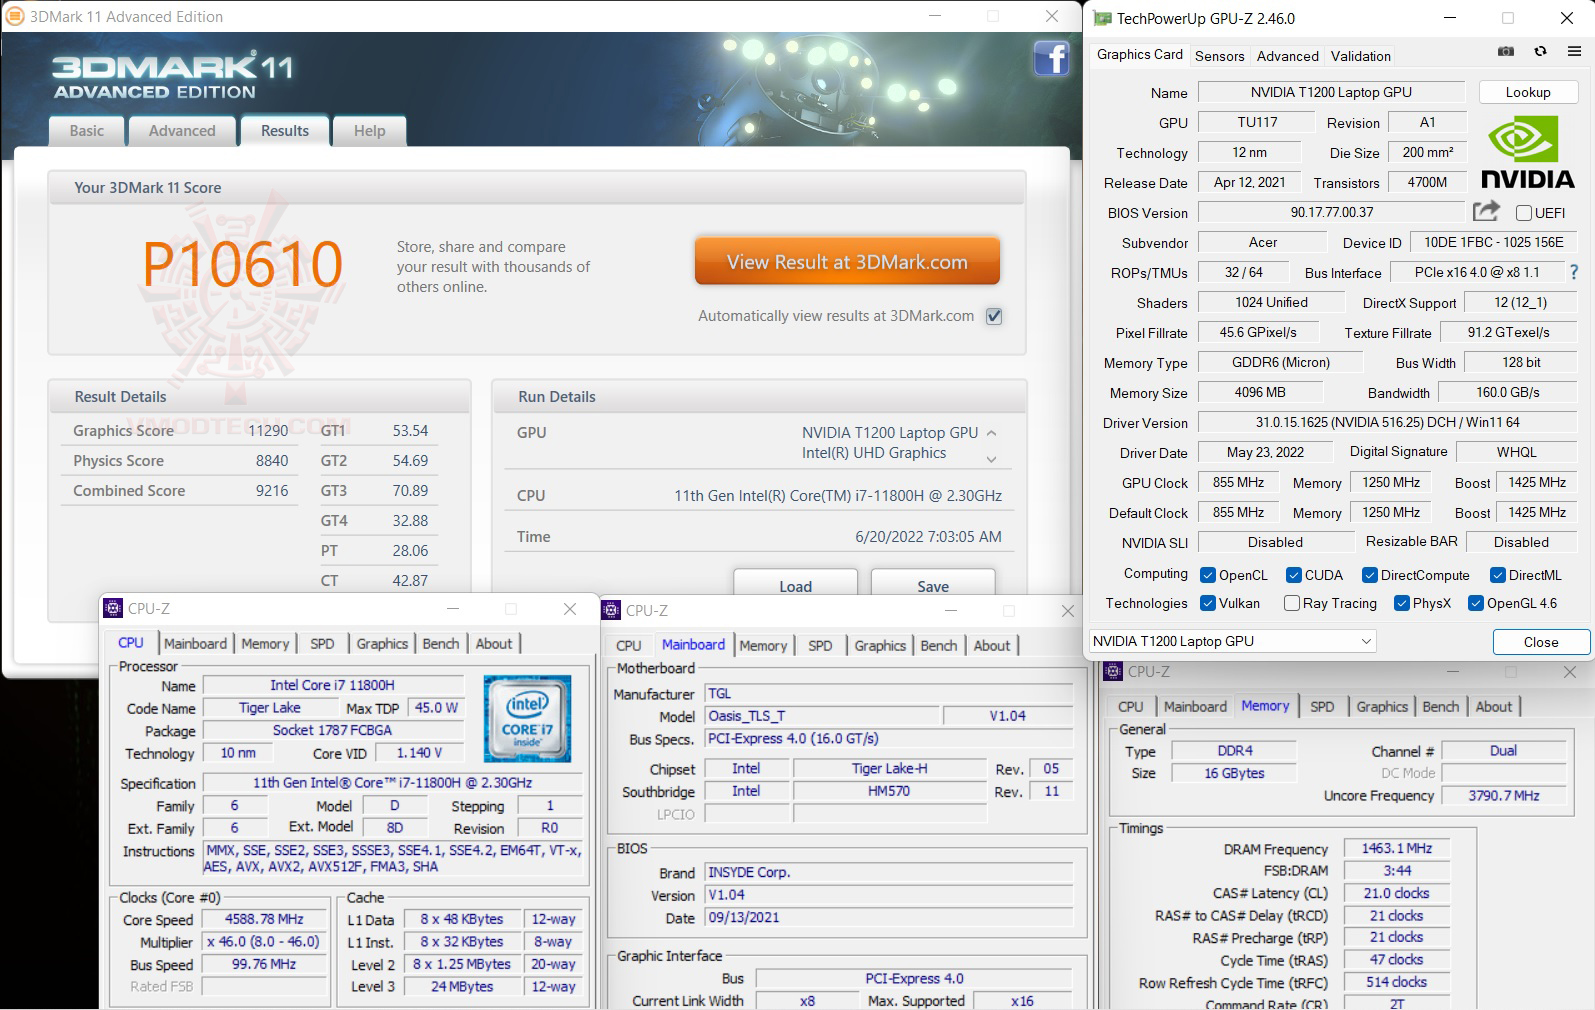This screenshot has width=1595, height=1010.
Task: Click the CPU-Z icon on the CPU window
Action: [x=114, y=608]
